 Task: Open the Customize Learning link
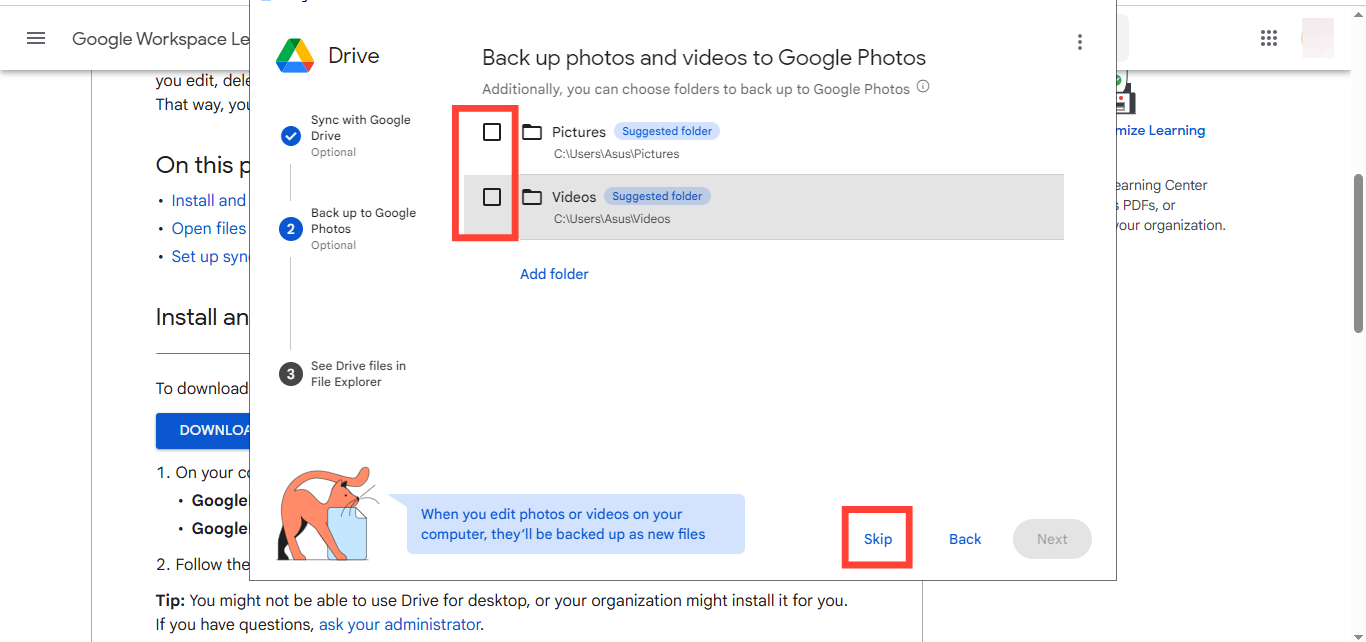(1161, 130)
